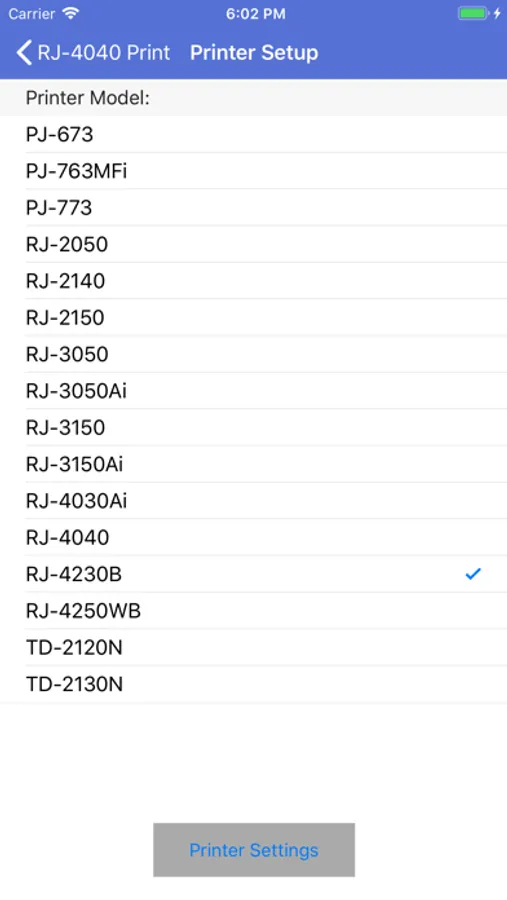Choose RJ-3050Ai from the list

pos(253,391)
